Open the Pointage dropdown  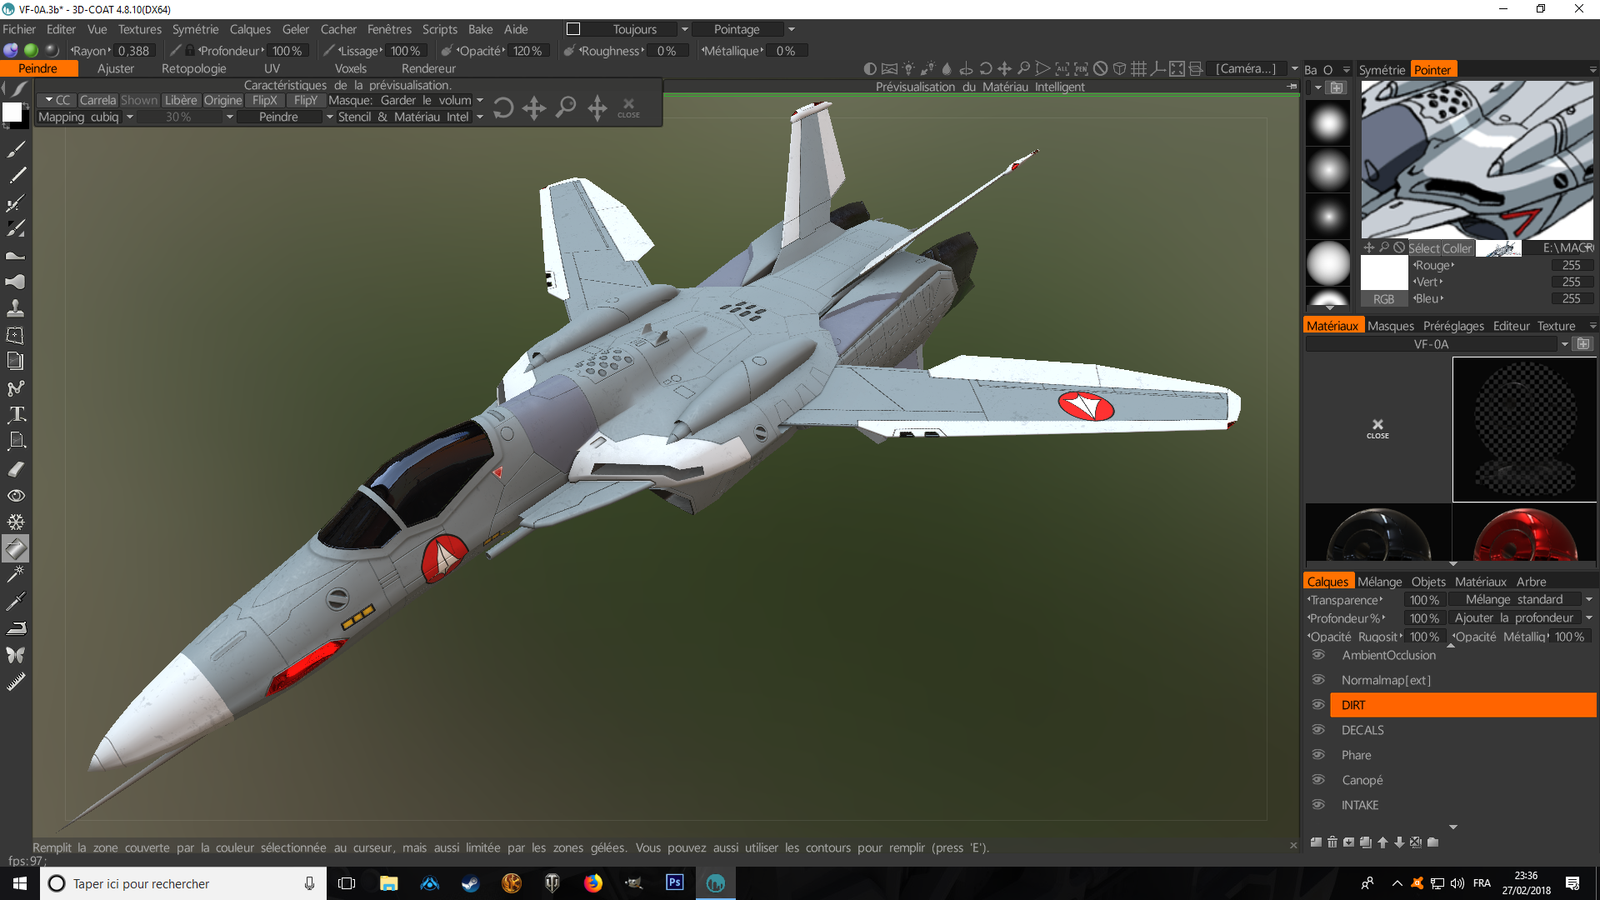point(791,30)
